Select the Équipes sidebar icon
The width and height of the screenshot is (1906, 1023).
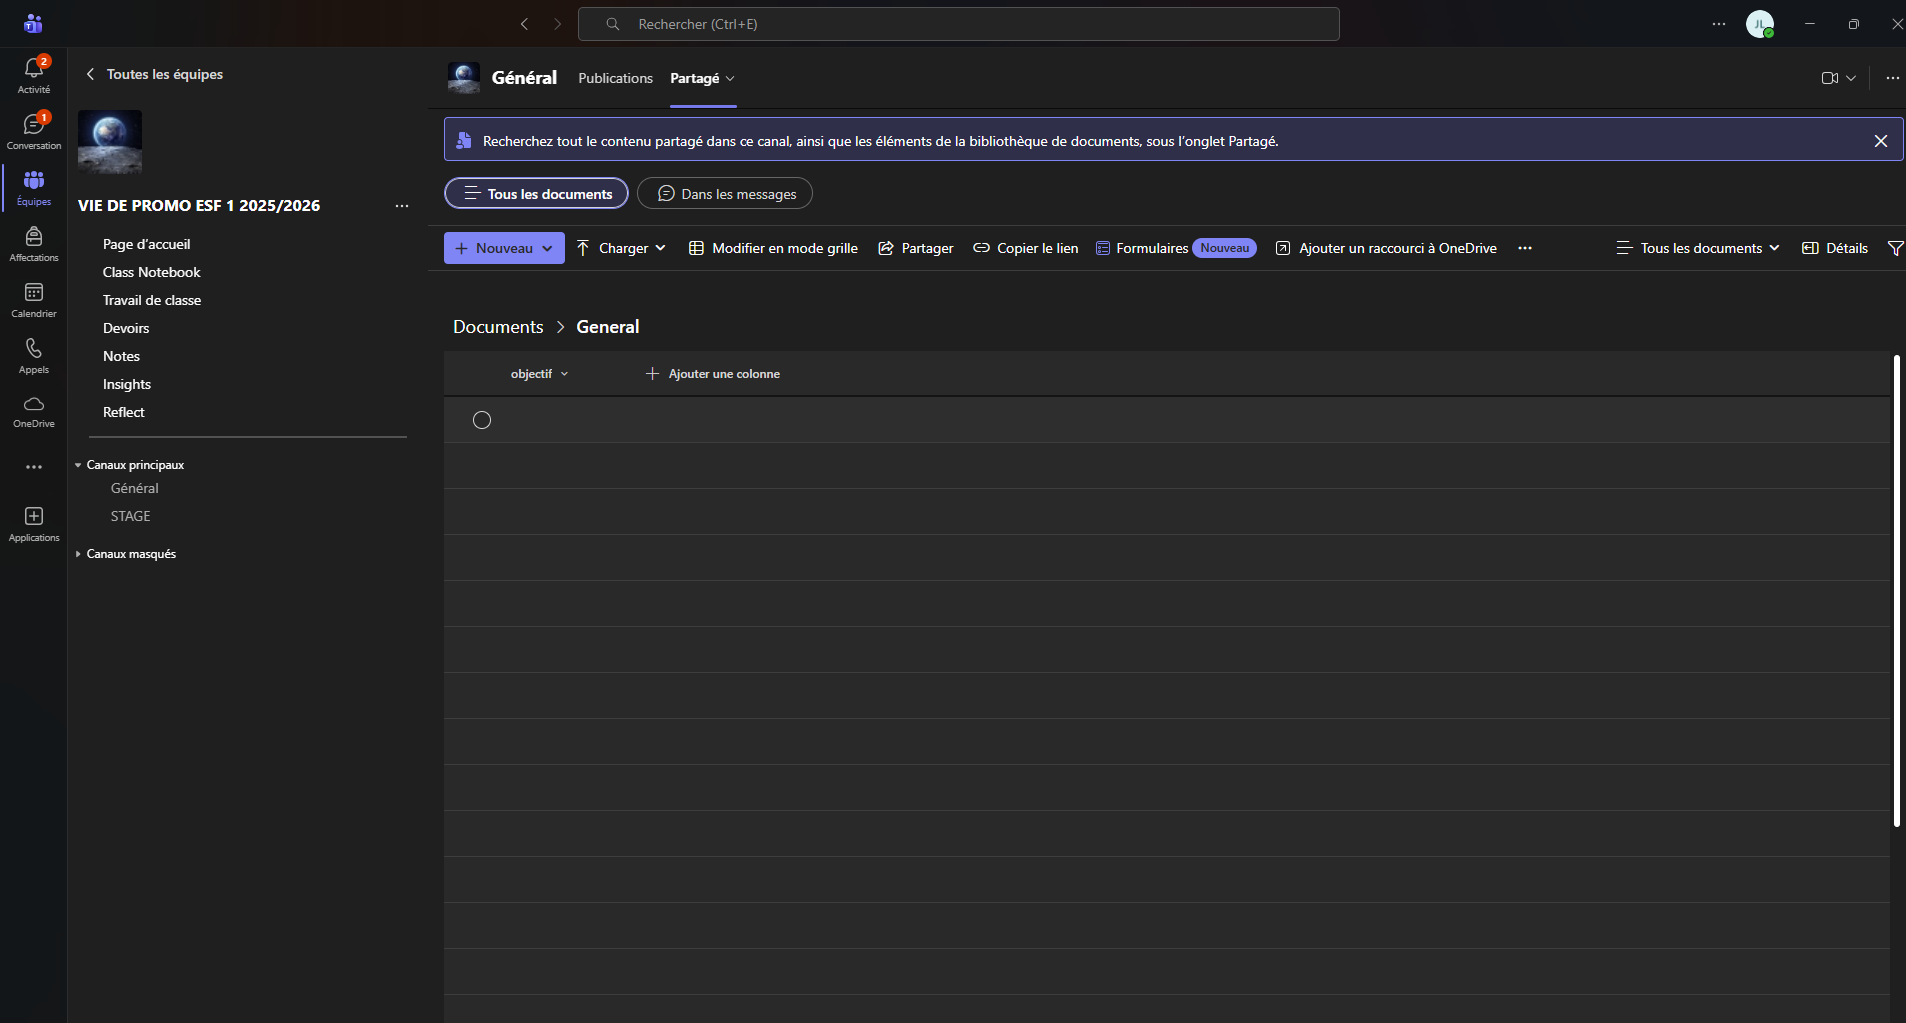(34, 187)
